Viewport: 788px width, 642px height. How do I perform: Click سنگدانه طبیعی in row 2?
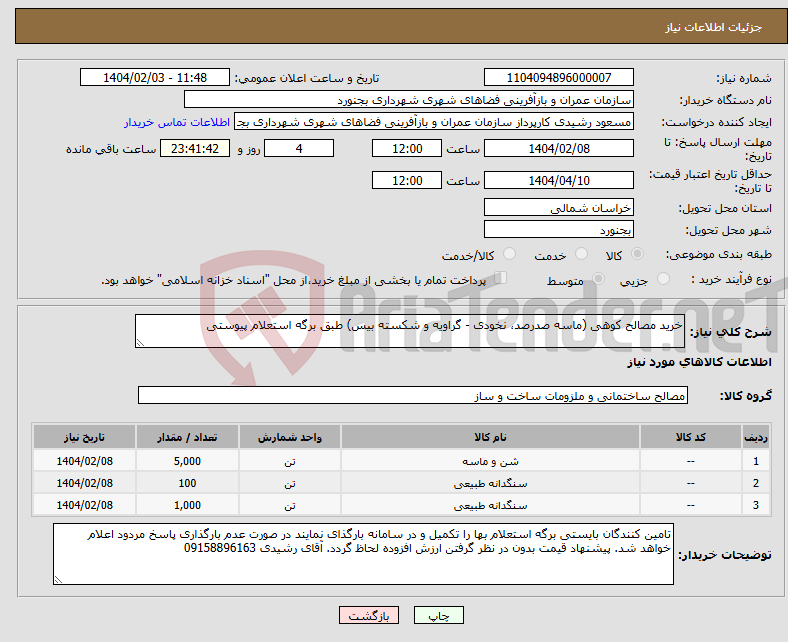[x=490, y=483]
